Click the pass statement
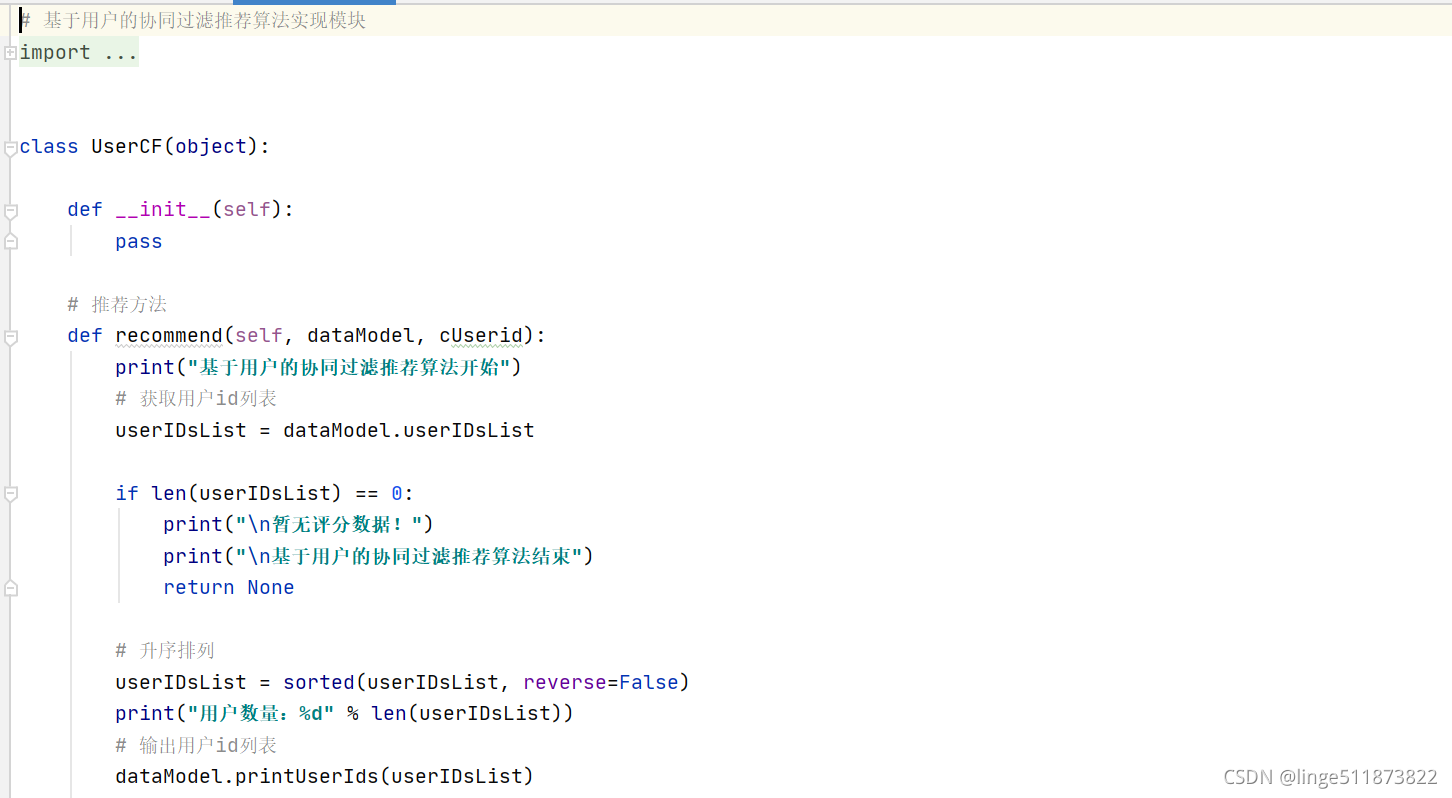The height and width of the screenshot is (798, 1452). click(x=139, y=242)
